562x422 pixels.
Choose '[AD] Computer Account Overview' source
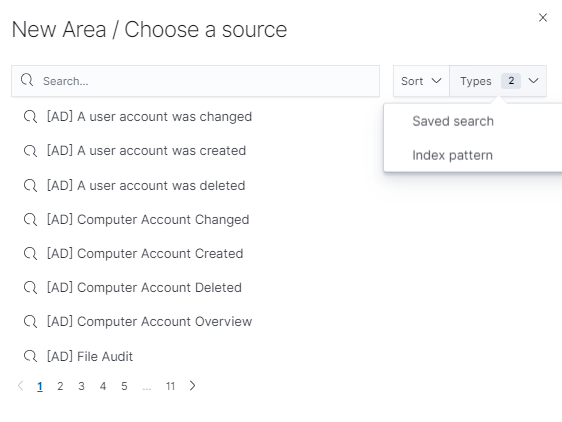coord(149,322)
